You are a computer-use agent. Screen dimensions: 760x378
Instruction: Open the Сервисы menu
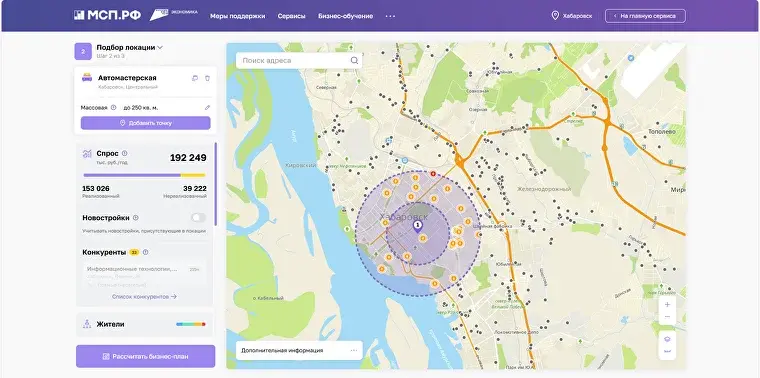coord(291,16)
